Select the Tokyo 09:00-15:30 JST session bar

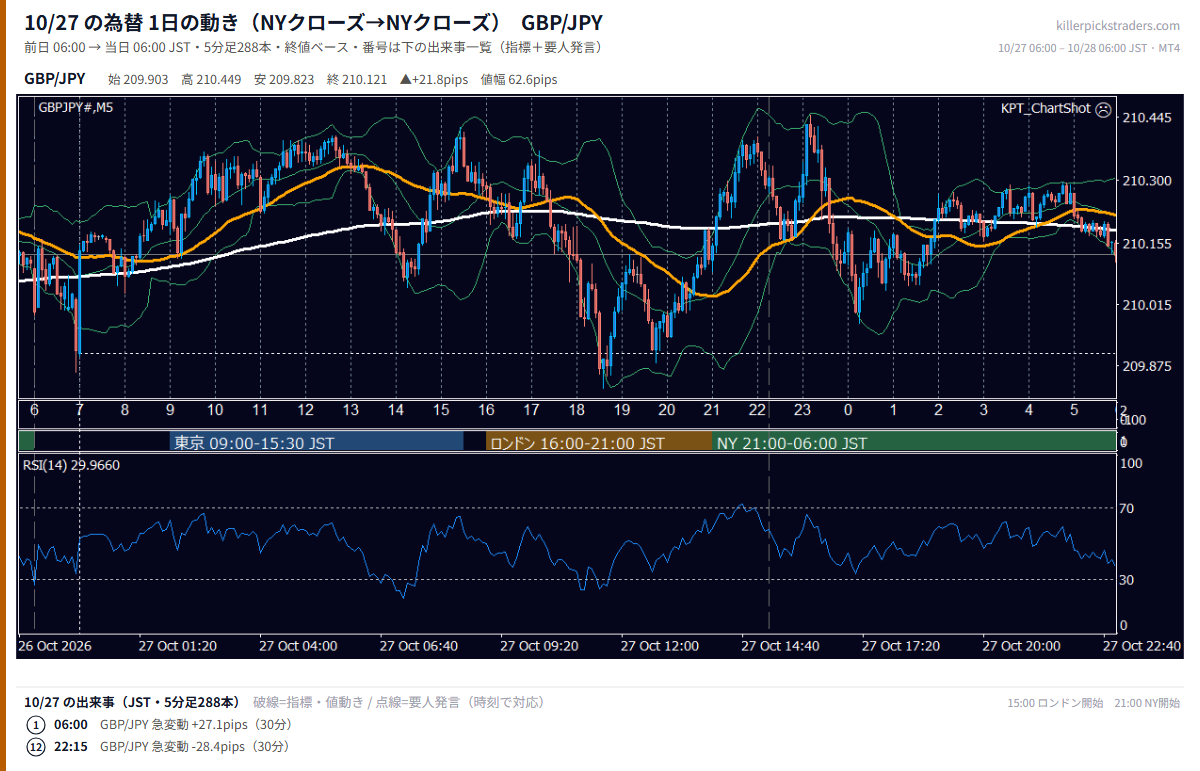coord(317,442)
